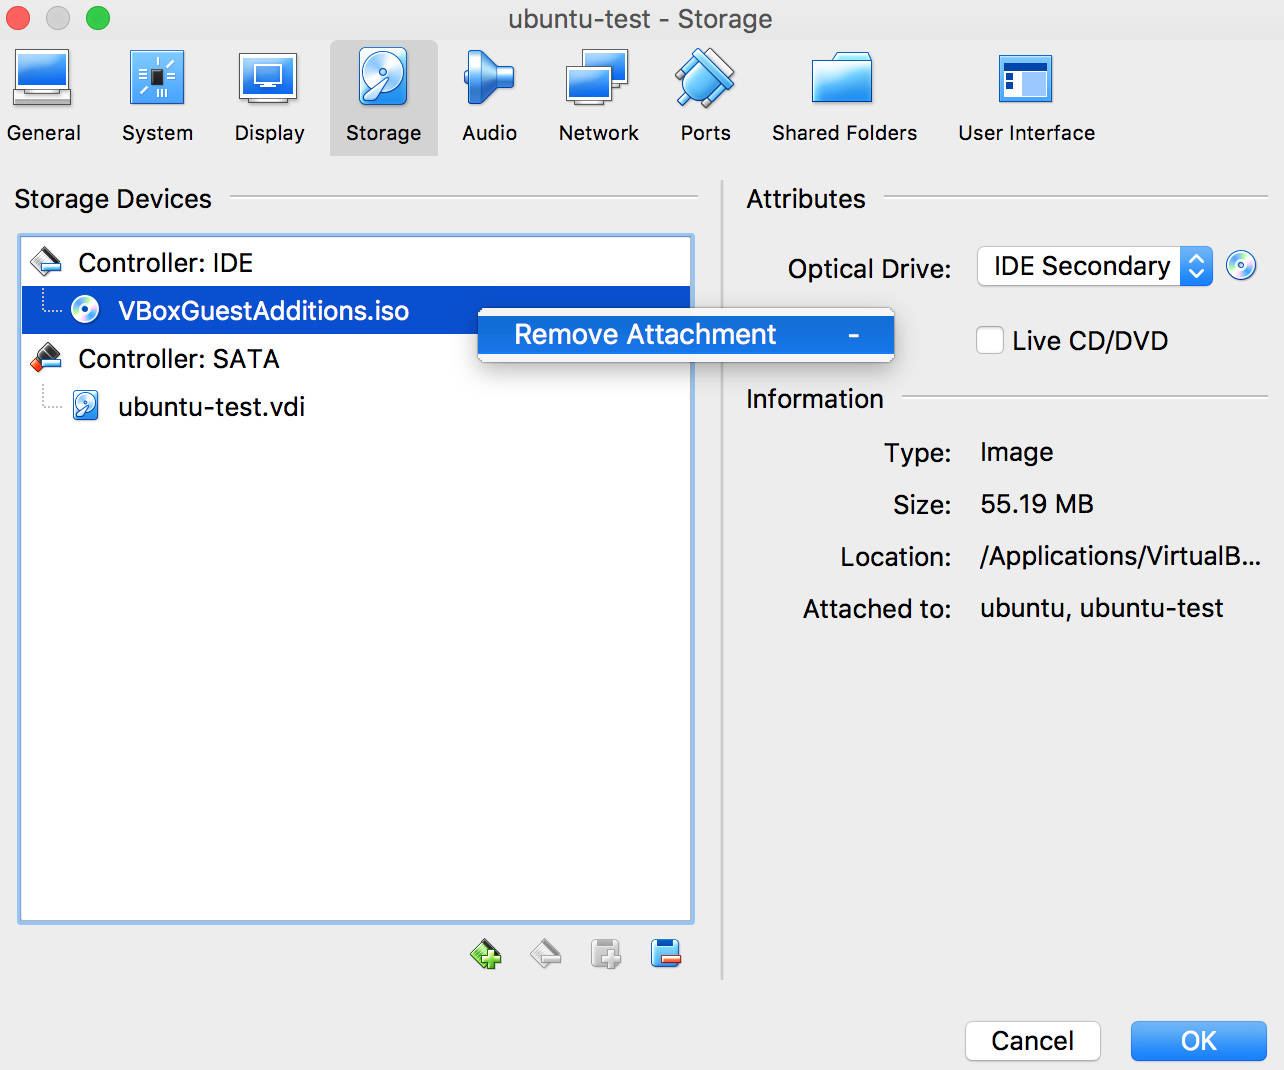Click the Information heading

pyautogui.click(x=815, y=398)
